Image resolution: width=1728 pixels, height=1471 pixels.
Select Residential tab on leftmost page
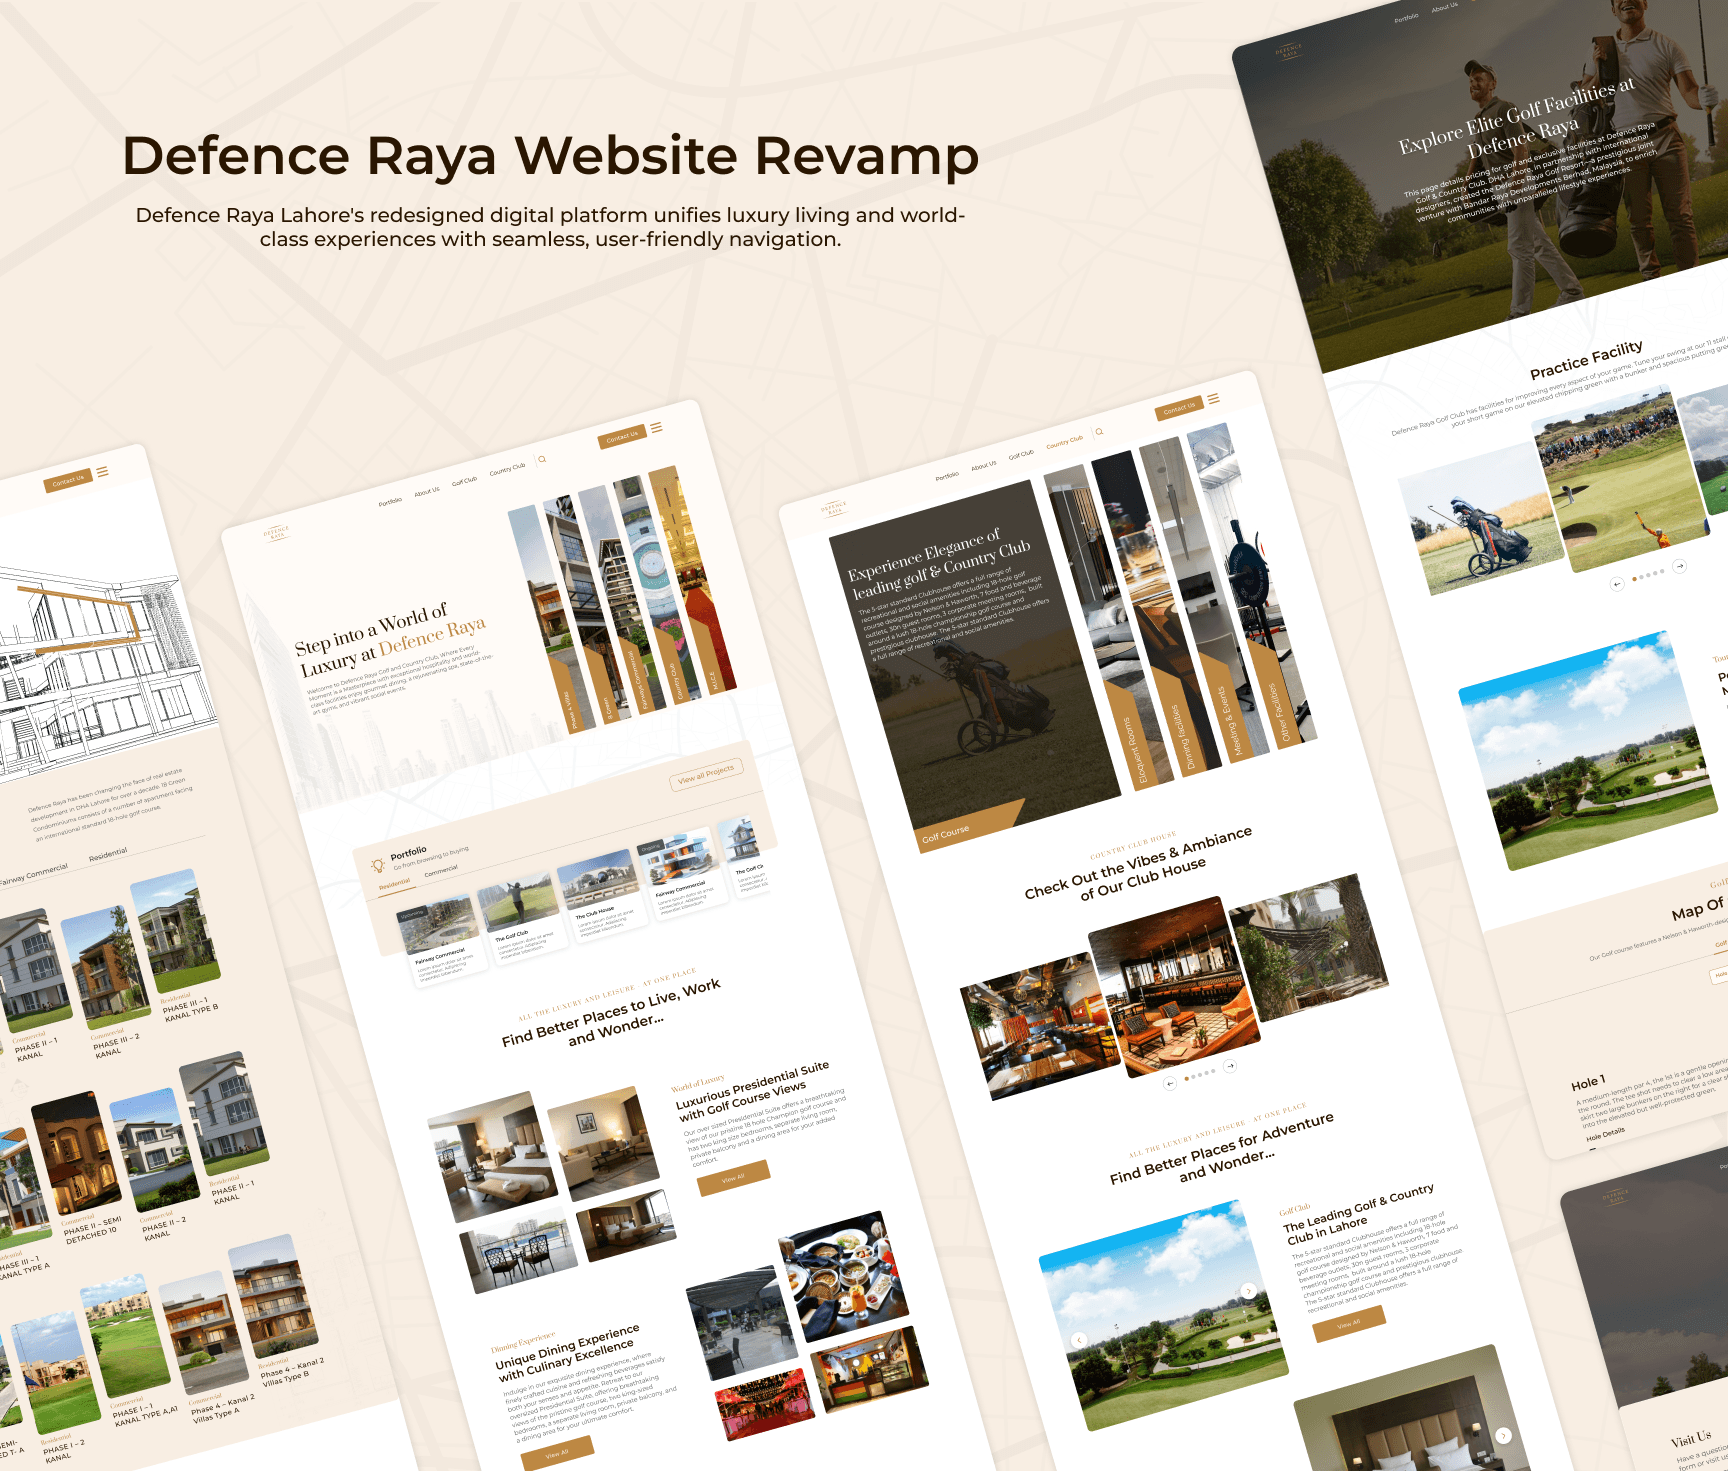pos(108,854)
